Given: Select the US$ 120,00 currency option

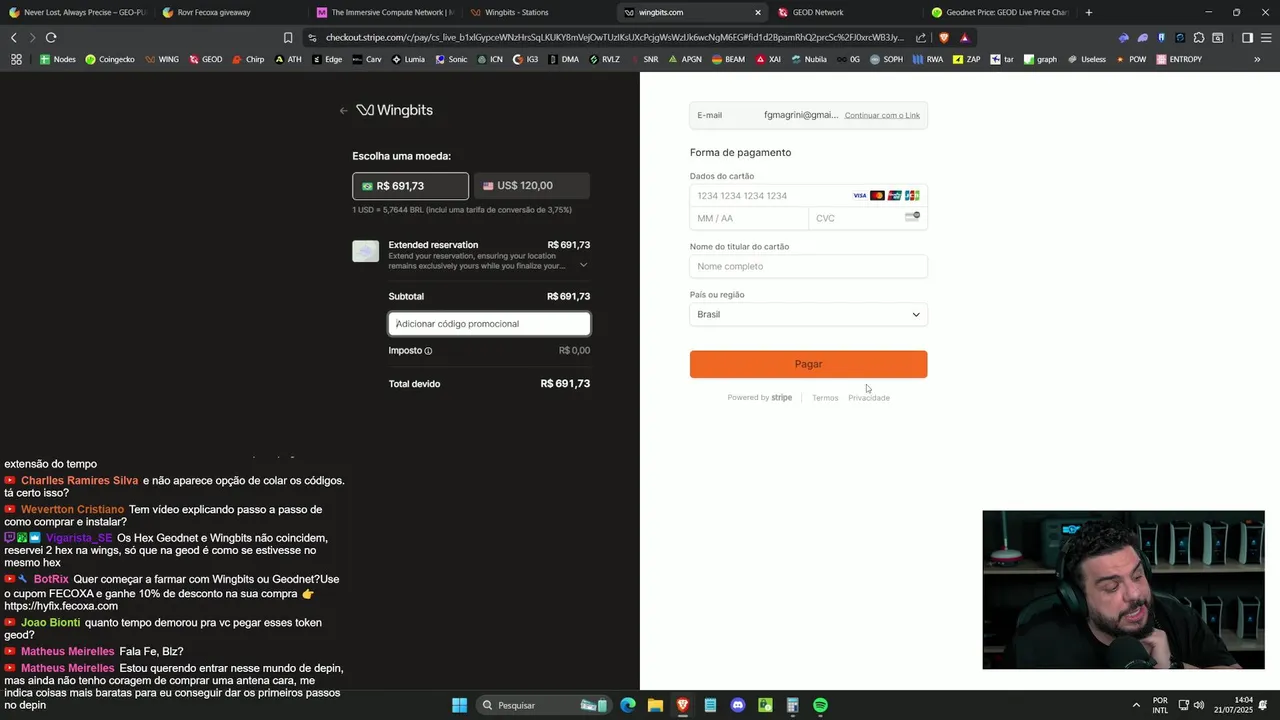Looking at the screenshot, I should coord(532,186).
